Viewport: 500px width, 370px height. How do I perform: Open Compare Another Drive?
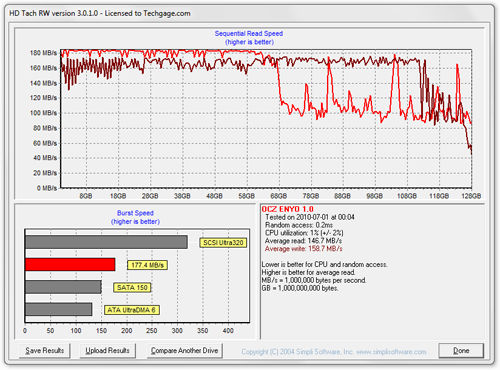coord(185,351)
